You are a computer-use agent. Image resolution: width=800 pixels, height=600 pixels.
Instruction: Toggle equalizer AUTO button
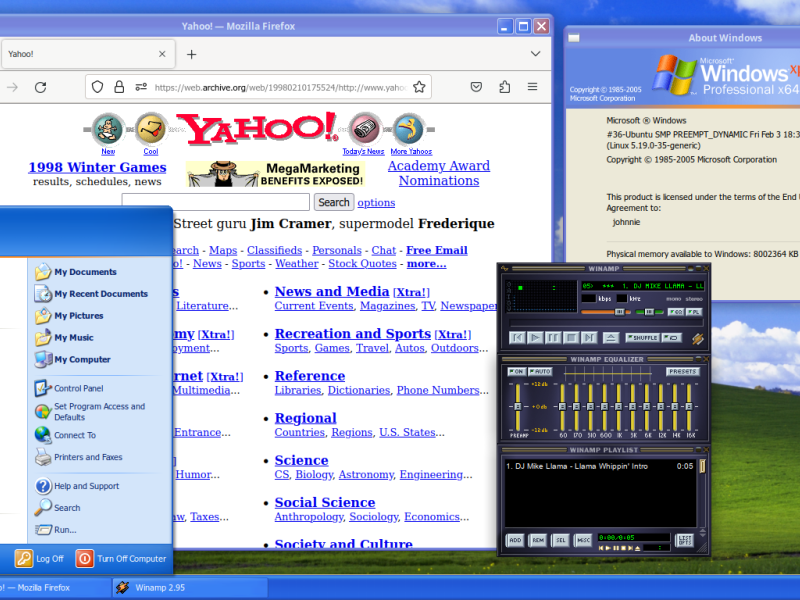point(540,371)
